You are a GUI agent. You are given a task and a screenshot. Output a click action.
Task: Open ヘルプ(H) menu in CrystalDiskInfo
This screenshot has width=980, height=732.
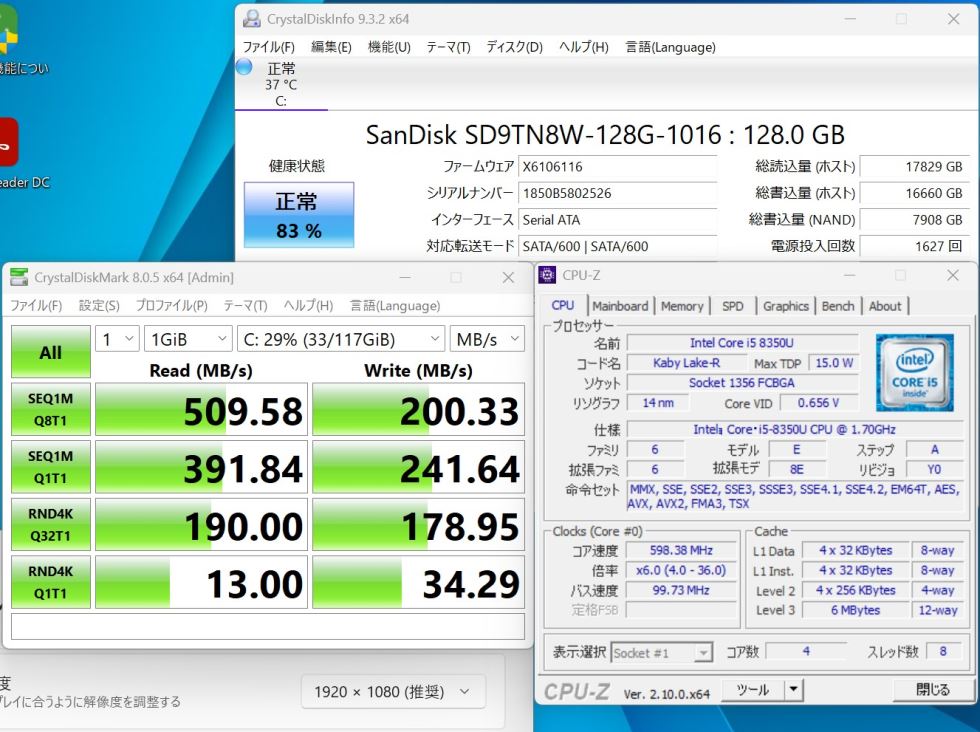[583, 47]
